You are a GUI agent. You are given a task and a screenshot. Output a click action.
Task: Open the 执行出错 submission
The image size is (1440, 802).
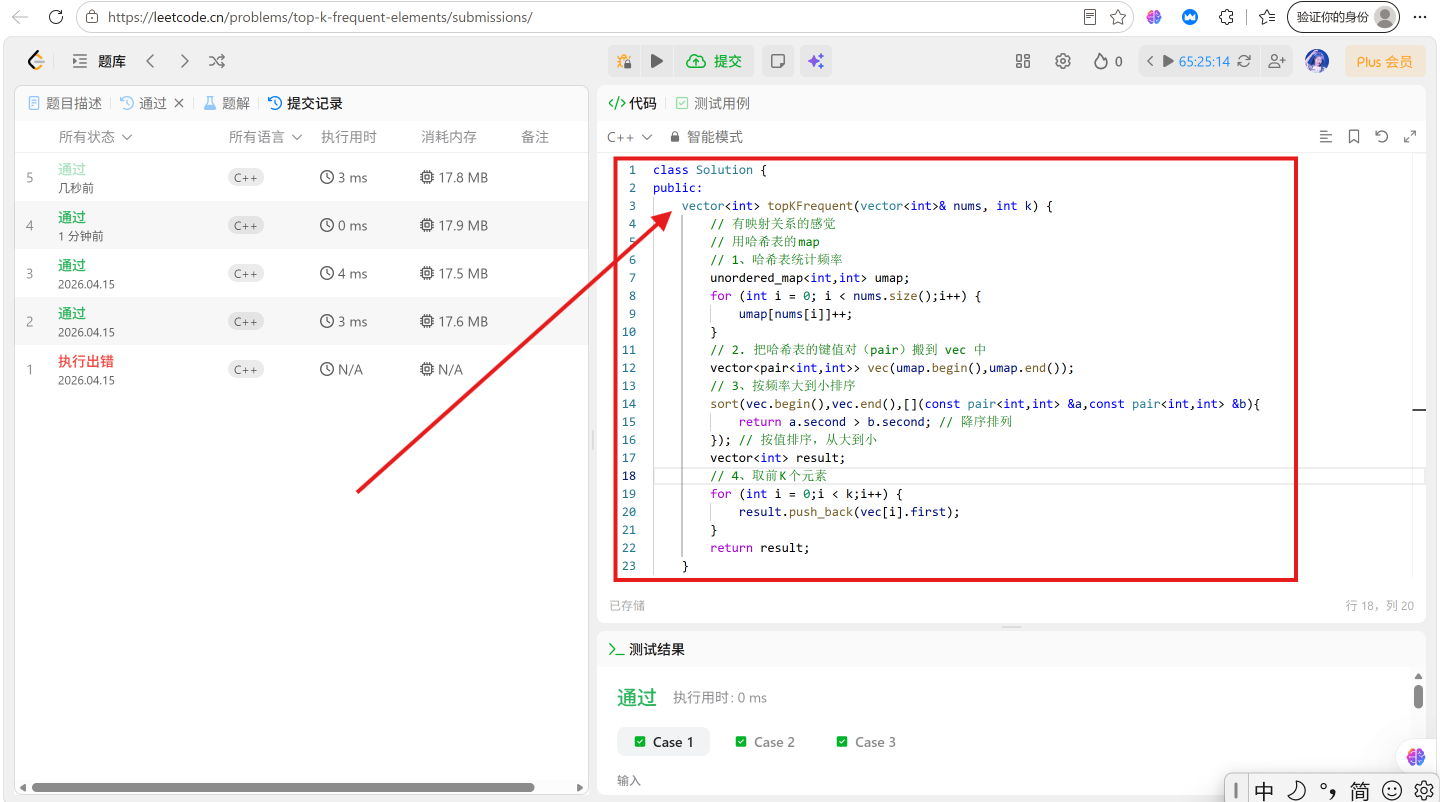301,369
